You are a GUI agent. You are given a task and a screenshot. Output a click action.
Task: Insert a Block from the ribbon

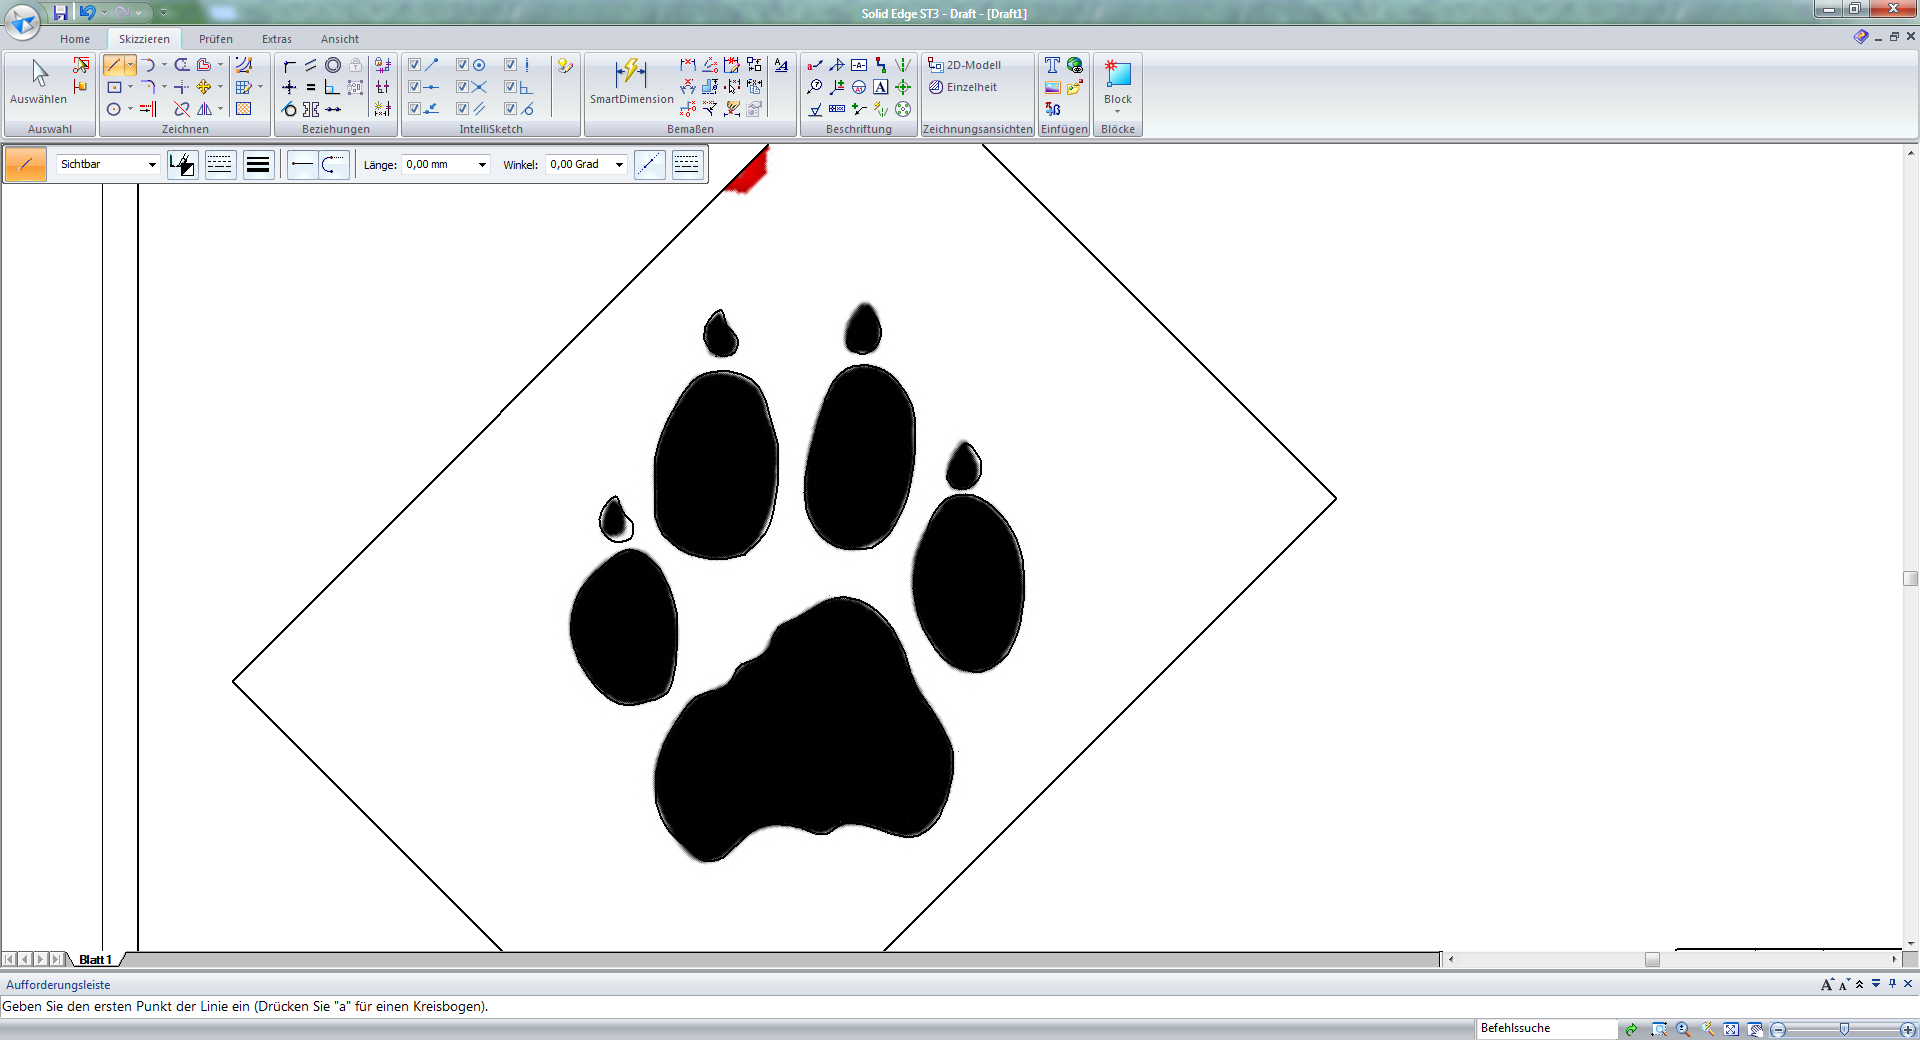[x=1117, y=81]
